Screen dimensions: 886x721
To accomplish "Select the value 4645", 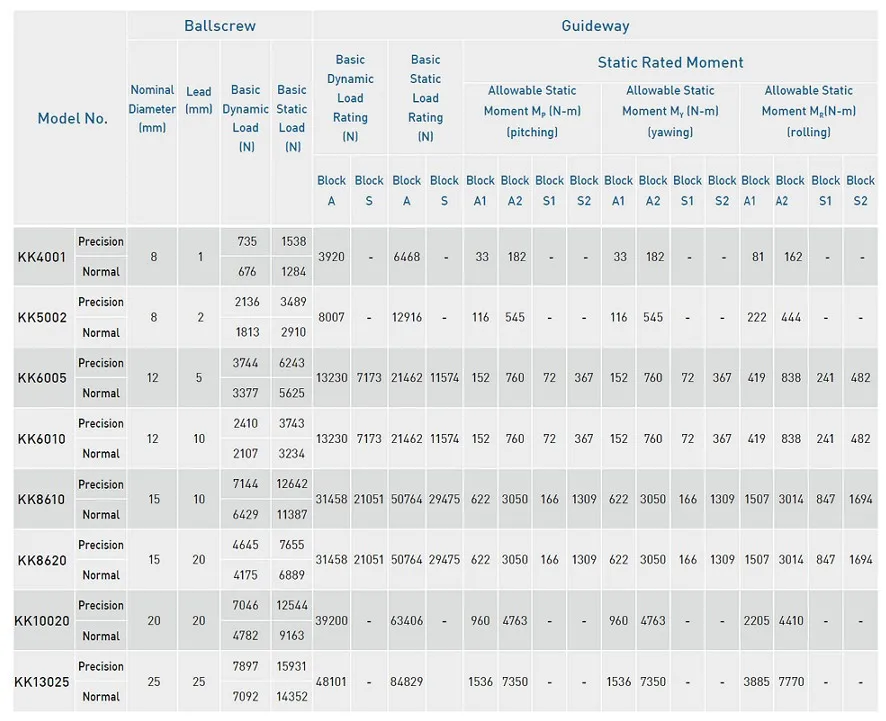I will (x=245, y=545).
